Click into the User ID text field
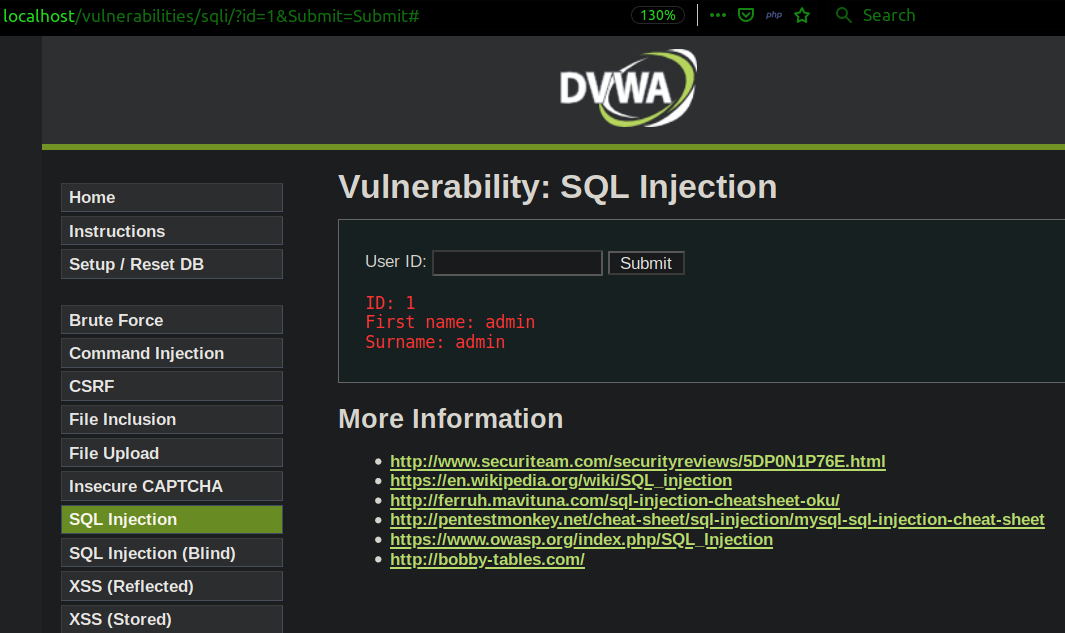Image resolution: width=1065 pixels, height=633 pixels. [x=517, y=263]
